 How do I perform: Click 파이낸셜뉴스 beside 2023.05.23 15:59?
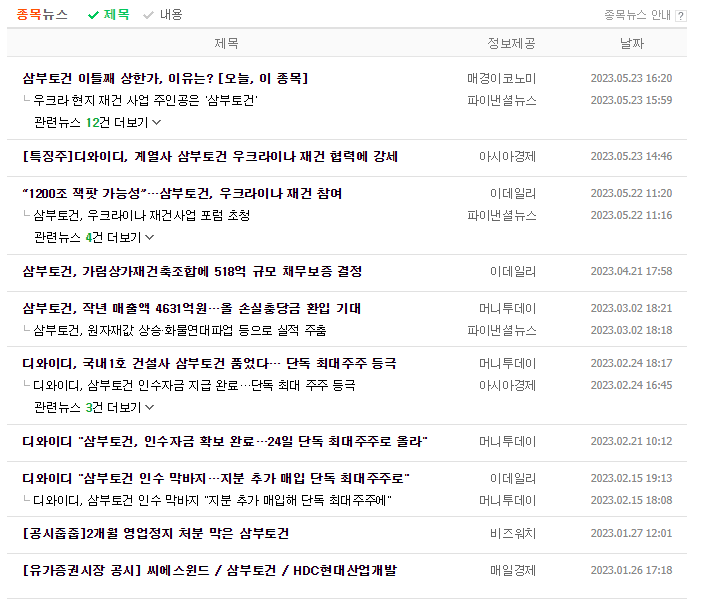point(501,100)
